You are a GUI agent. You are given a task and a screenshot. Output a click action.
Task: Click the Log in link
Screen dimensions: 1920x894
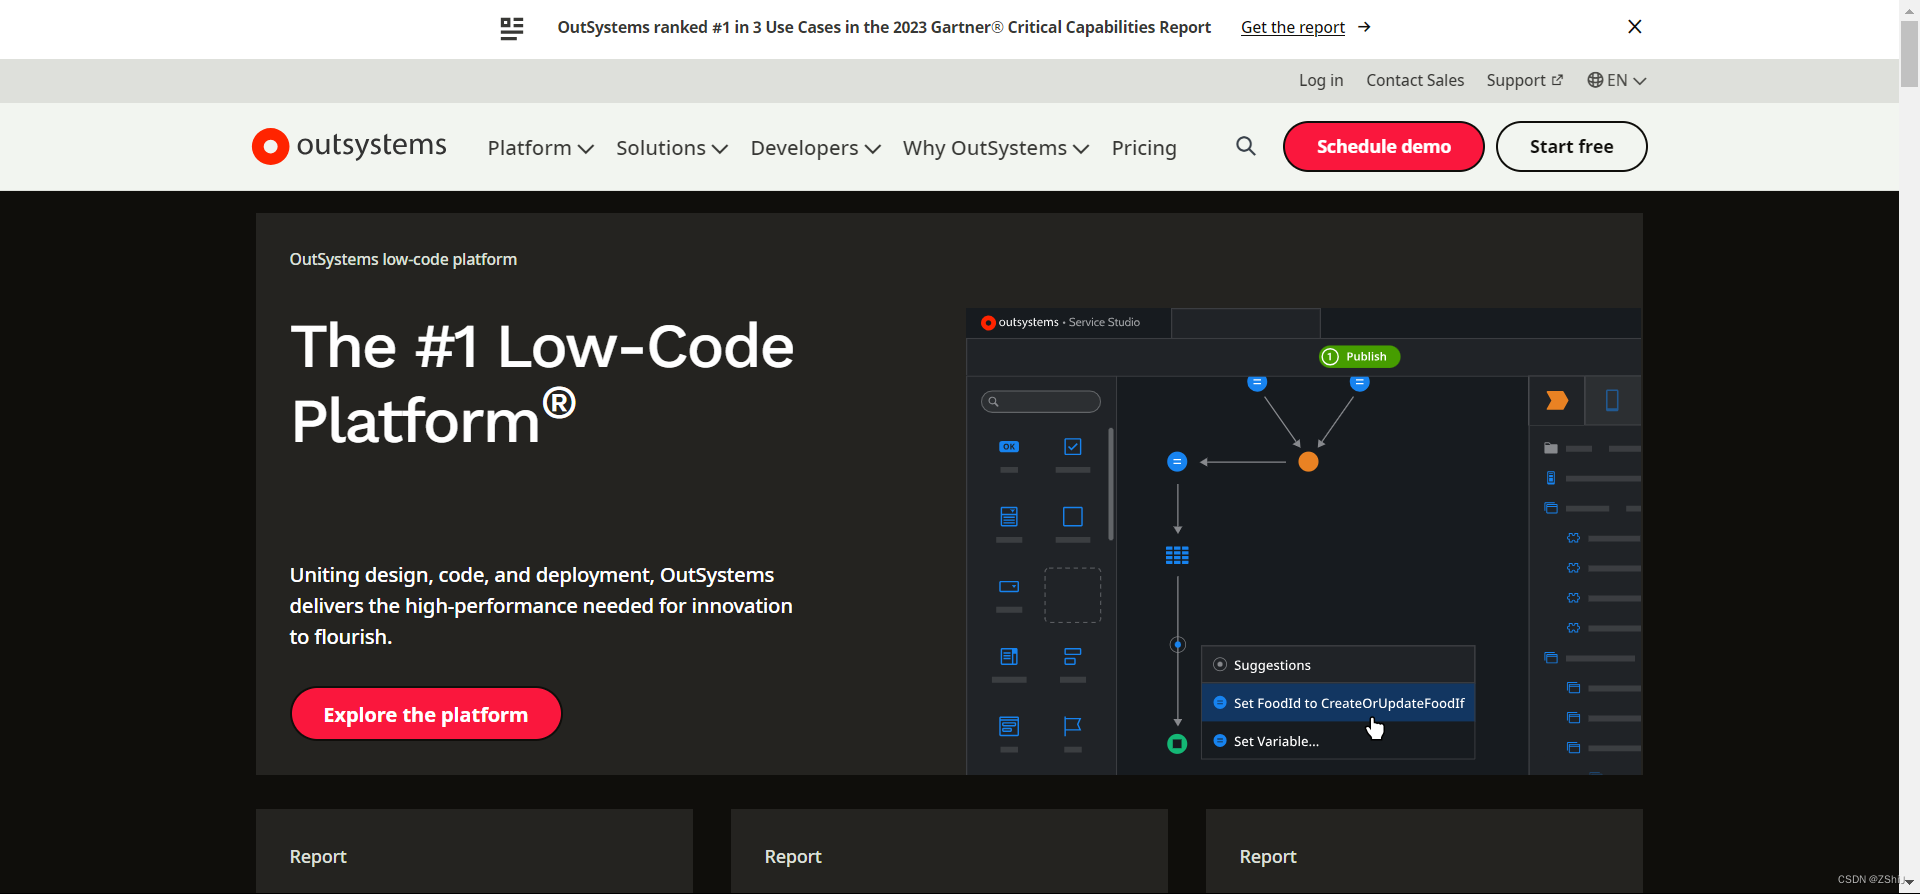[x=1320, y=80]
